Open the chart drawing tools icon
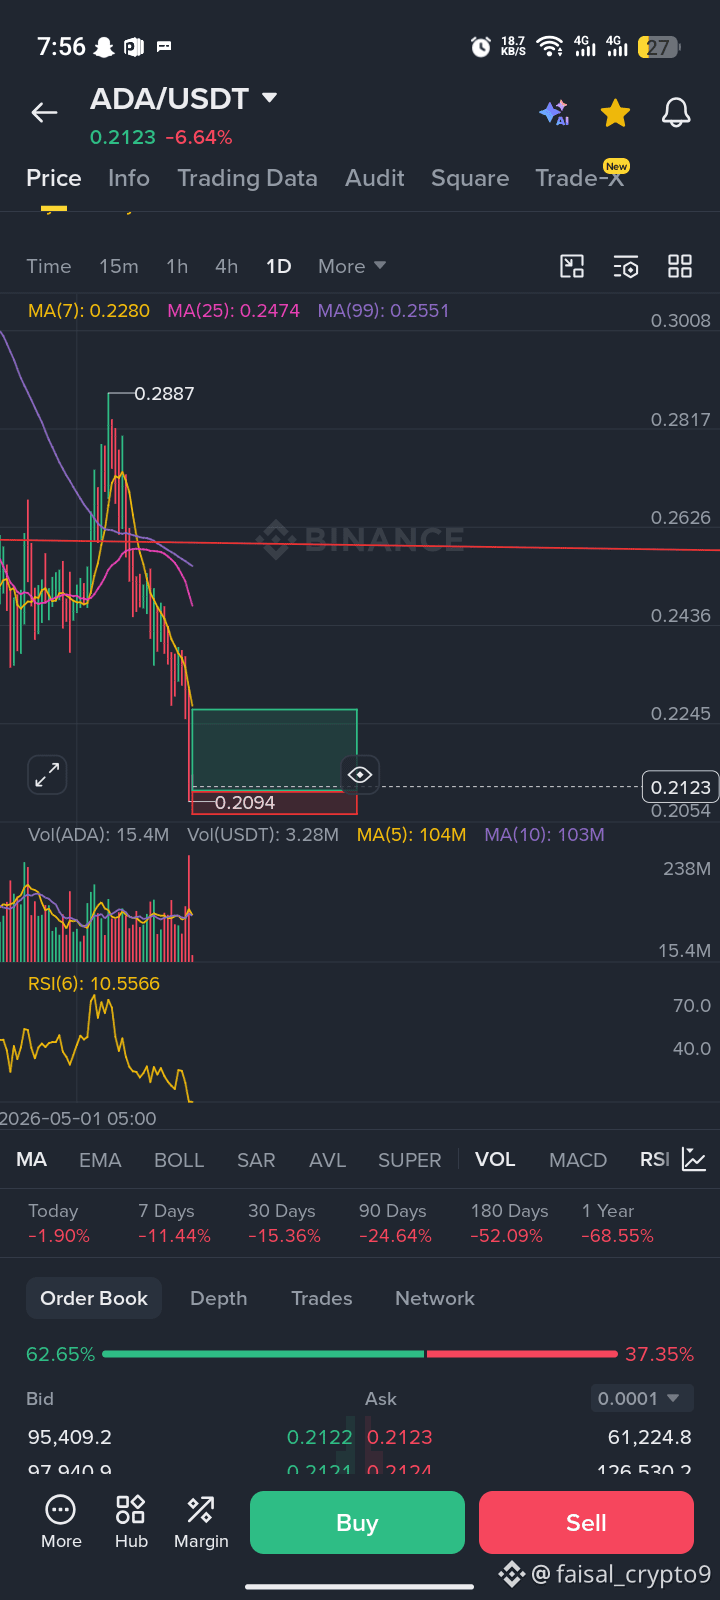This screenshot has height=1600, width=720. tap(572, 266)
